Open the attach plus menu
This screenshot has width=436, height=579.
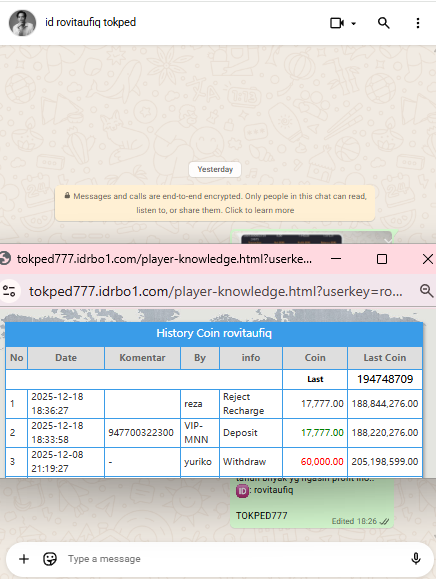(x=24, y=559)
